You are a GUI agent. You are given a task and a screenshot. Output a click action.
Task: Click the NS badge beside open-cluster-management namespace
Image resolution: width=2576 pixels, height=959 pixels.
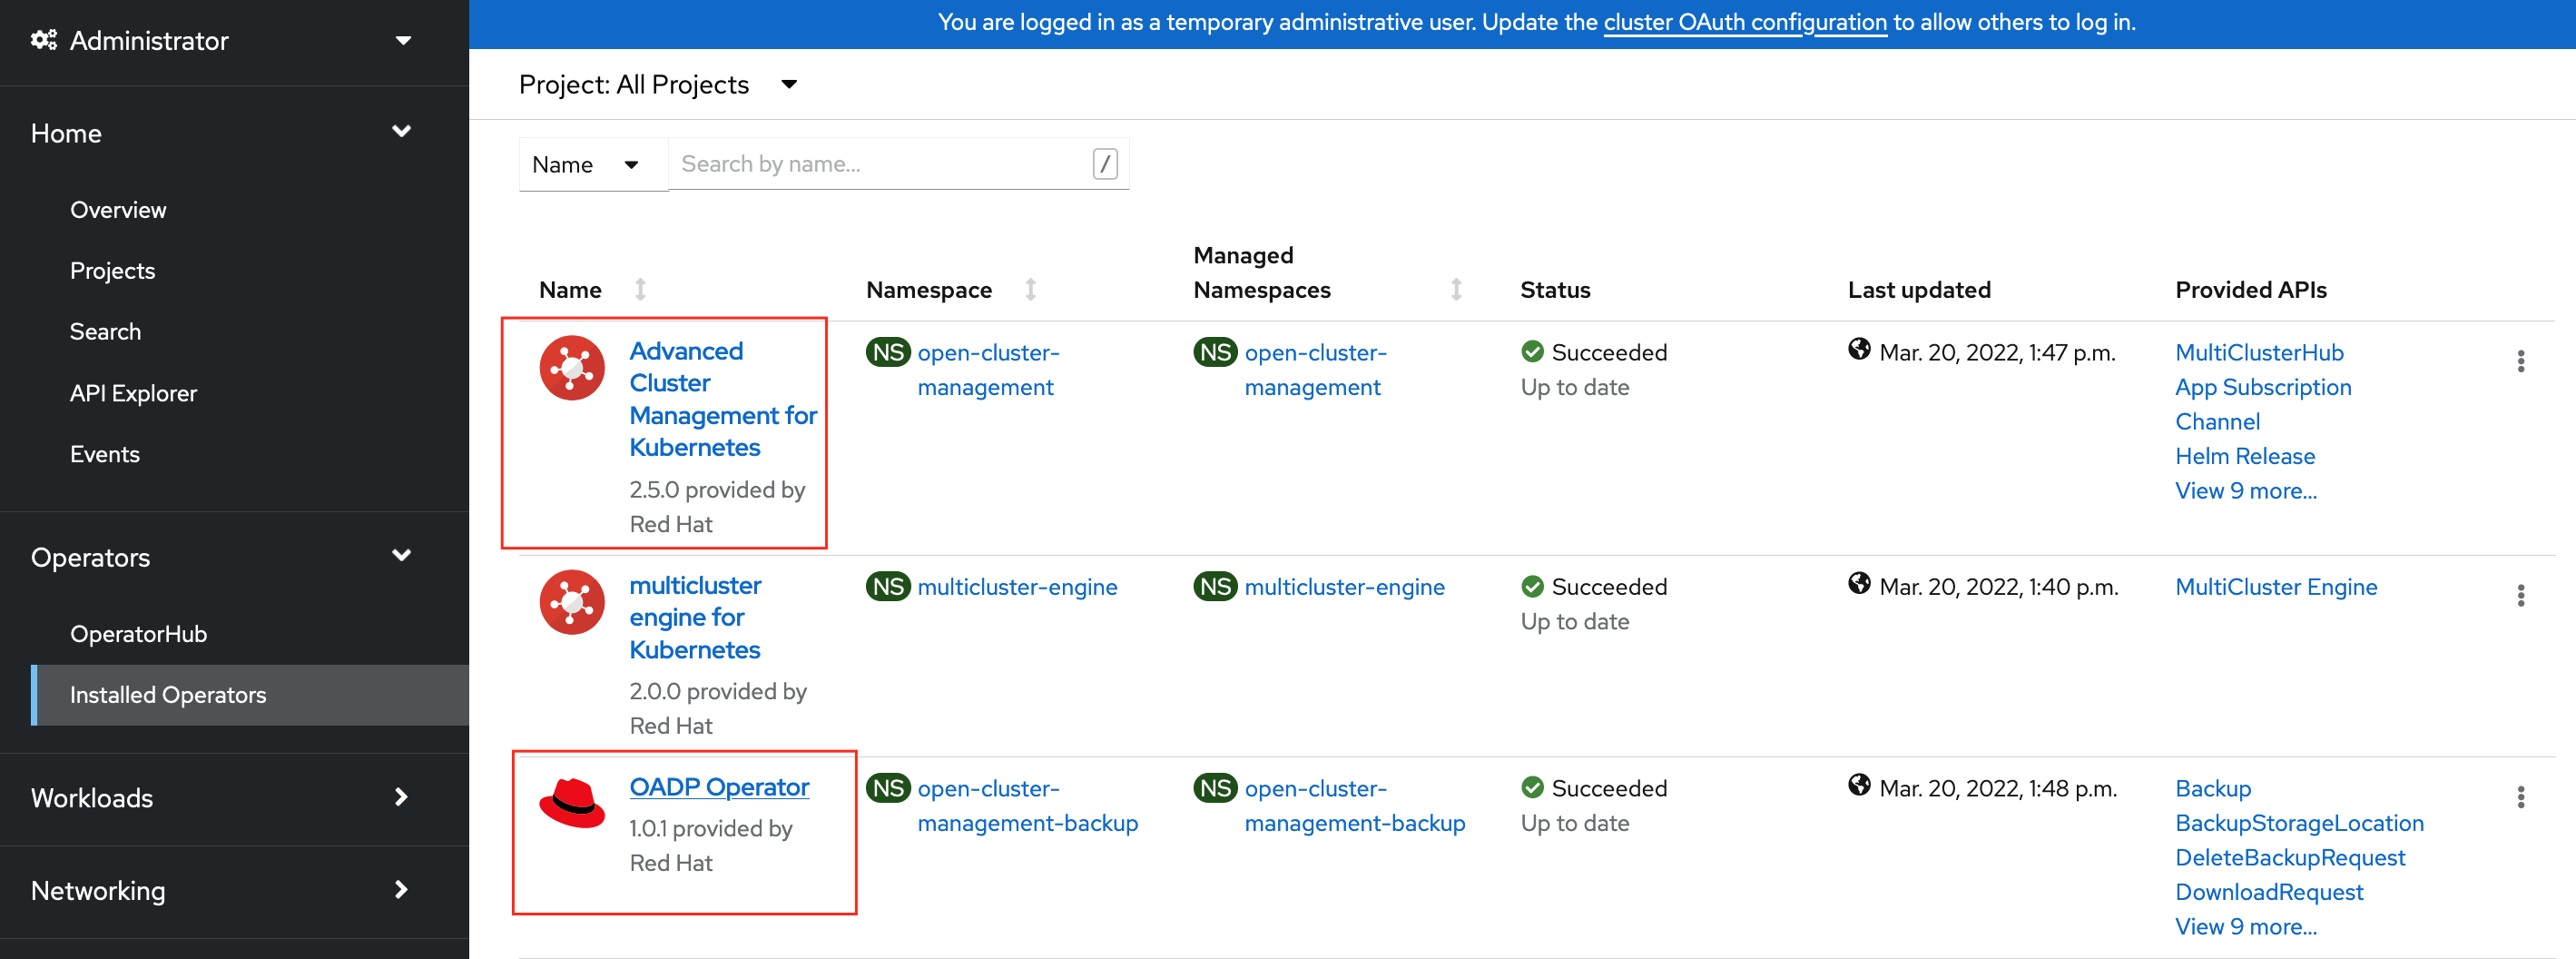[888, 352]
